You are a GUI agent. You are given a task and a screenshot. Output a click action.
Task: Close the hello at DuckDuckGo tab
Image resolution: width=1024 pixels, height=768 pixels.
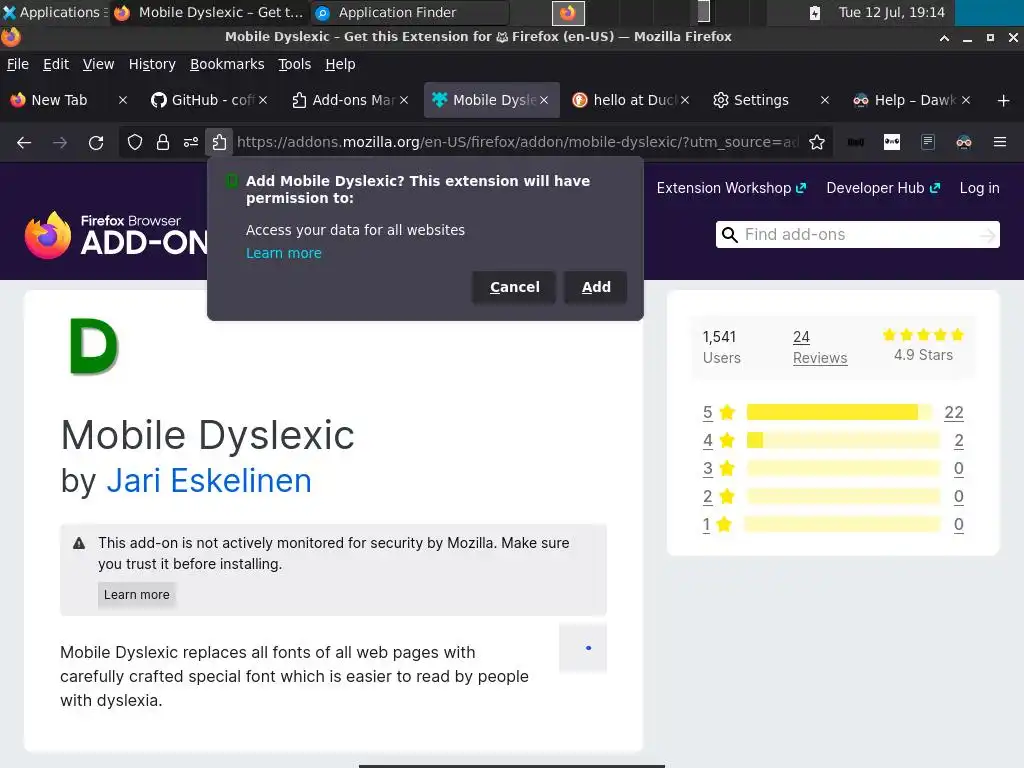pyautogui.click(x=684, y=100)
